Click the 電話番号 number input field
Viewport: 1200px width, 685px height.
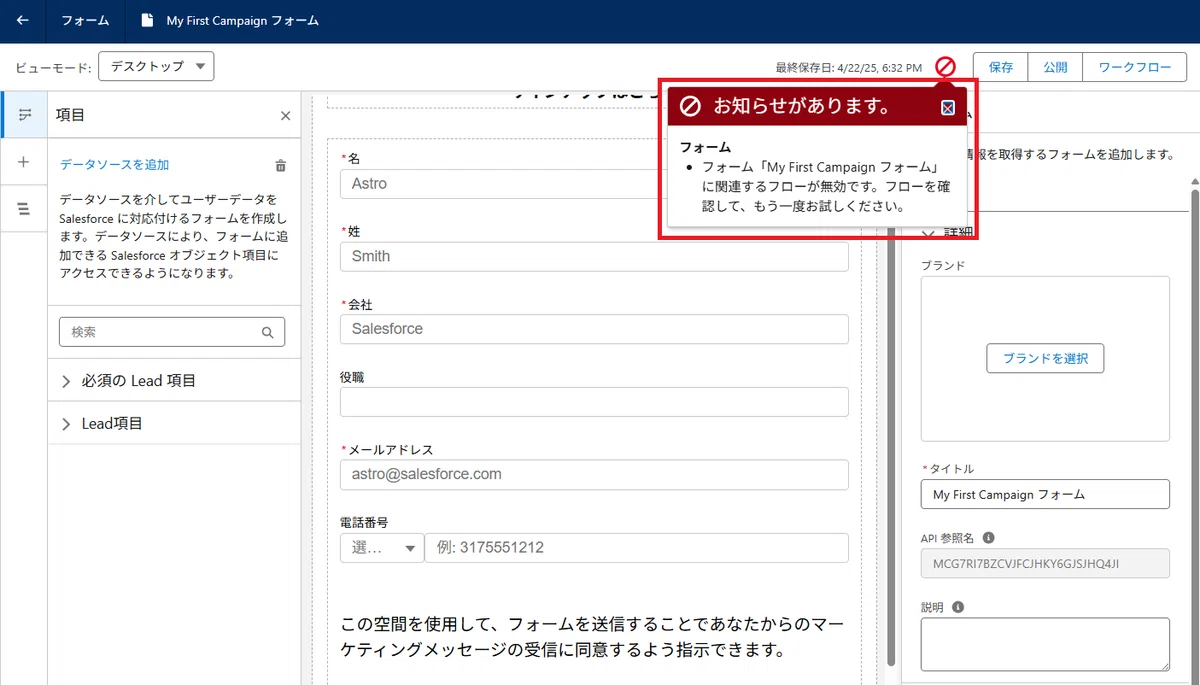(x=637, y=548)
